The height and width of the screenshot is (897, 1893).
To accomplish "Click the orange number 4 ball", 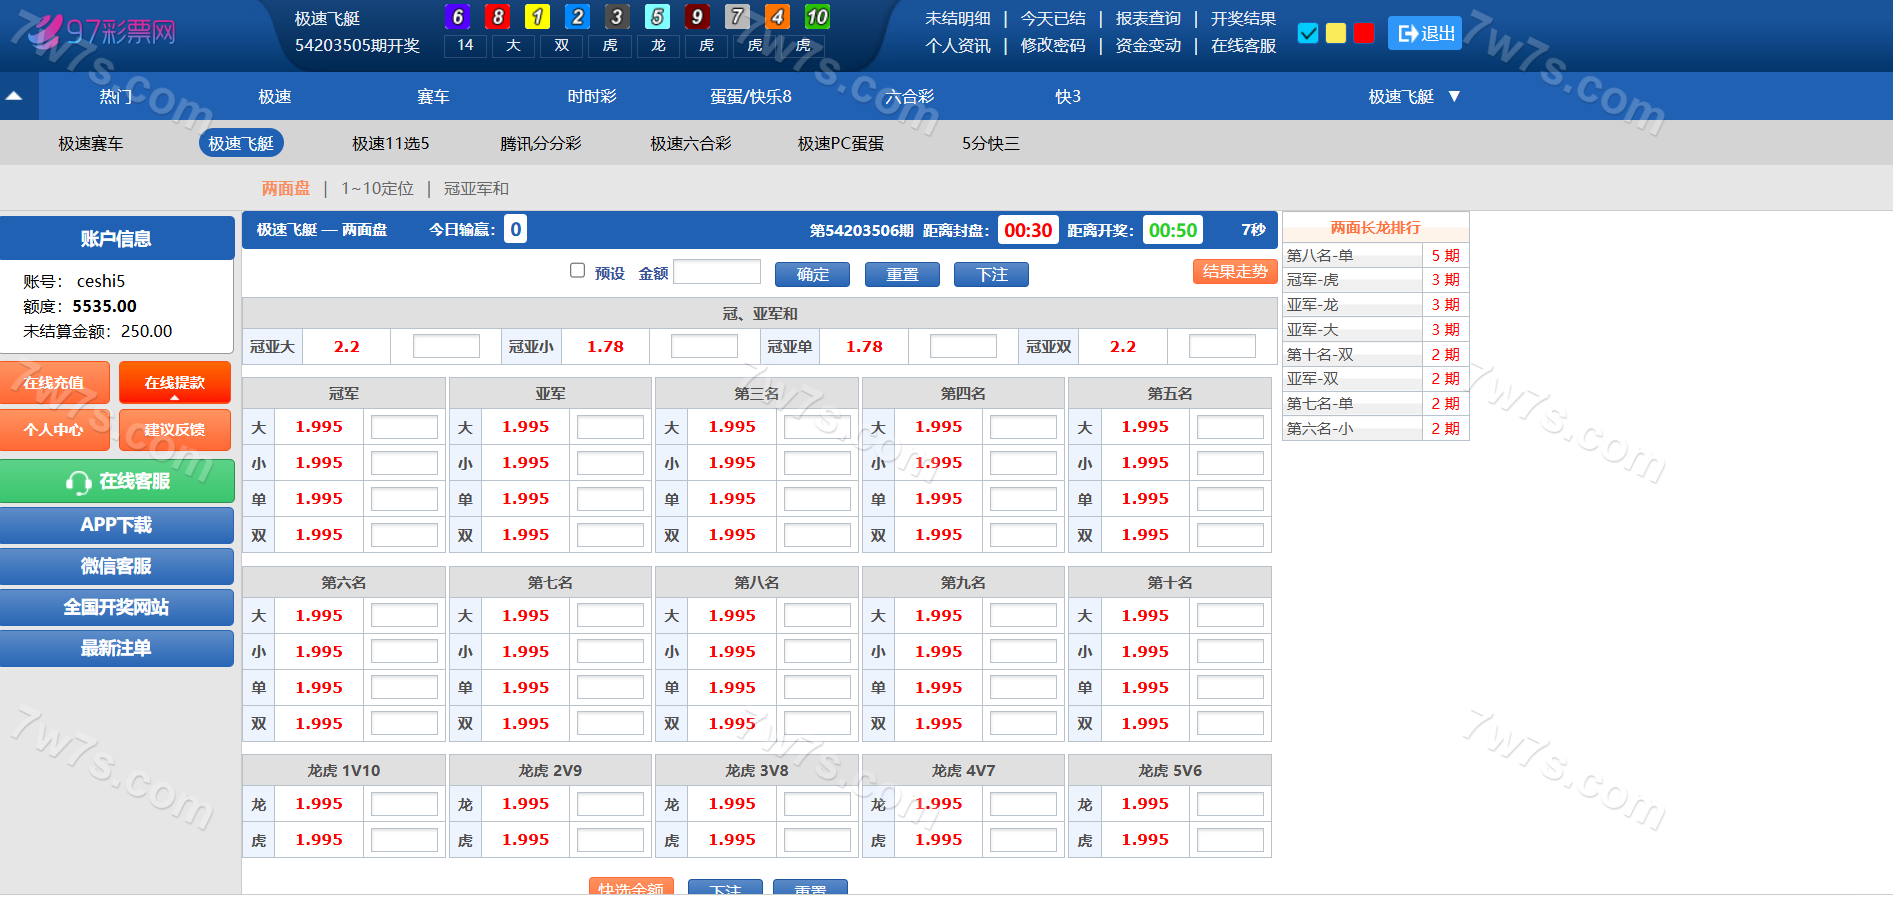I will [777, 17].
